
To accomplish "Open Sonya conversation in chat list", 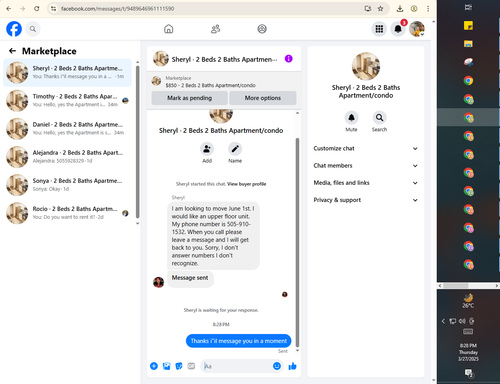I will click(67, 185).
